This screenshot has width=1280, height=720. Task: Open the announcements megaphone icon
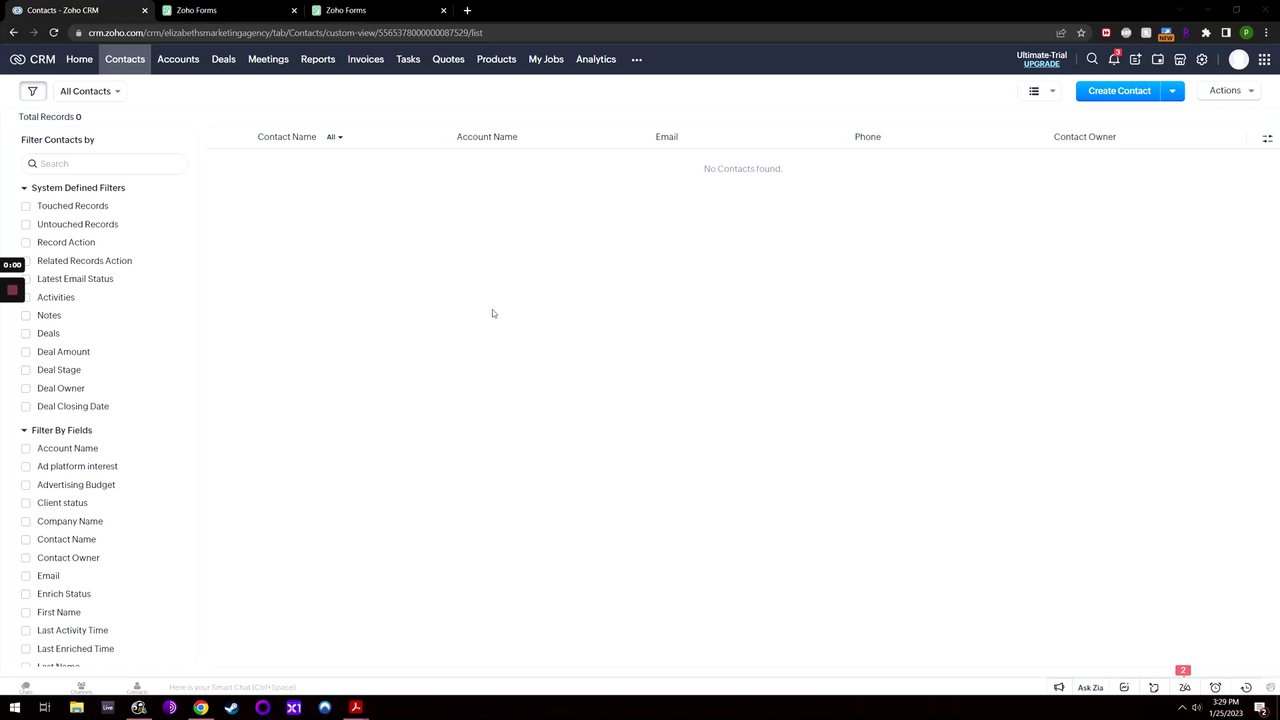[1059, 687]
